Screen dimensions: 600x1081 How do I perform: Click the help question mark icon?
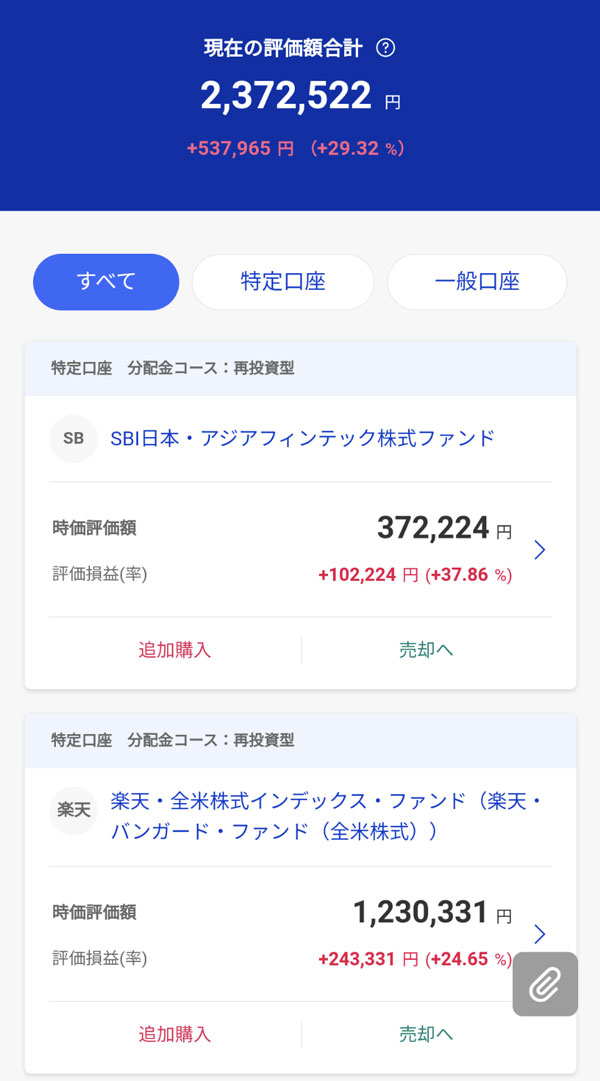coord(385,48)
